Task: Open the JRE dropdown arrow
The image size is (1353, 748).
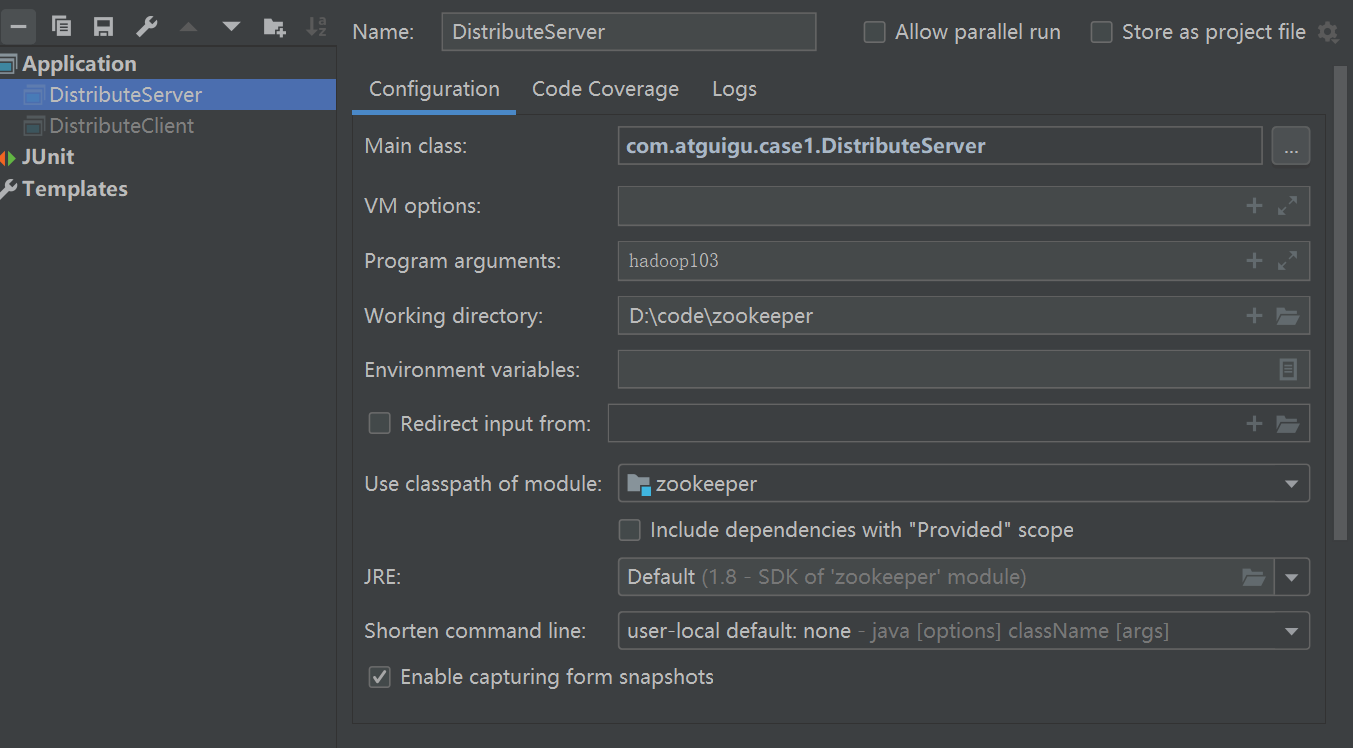Action: click(x=1291, y=577)
